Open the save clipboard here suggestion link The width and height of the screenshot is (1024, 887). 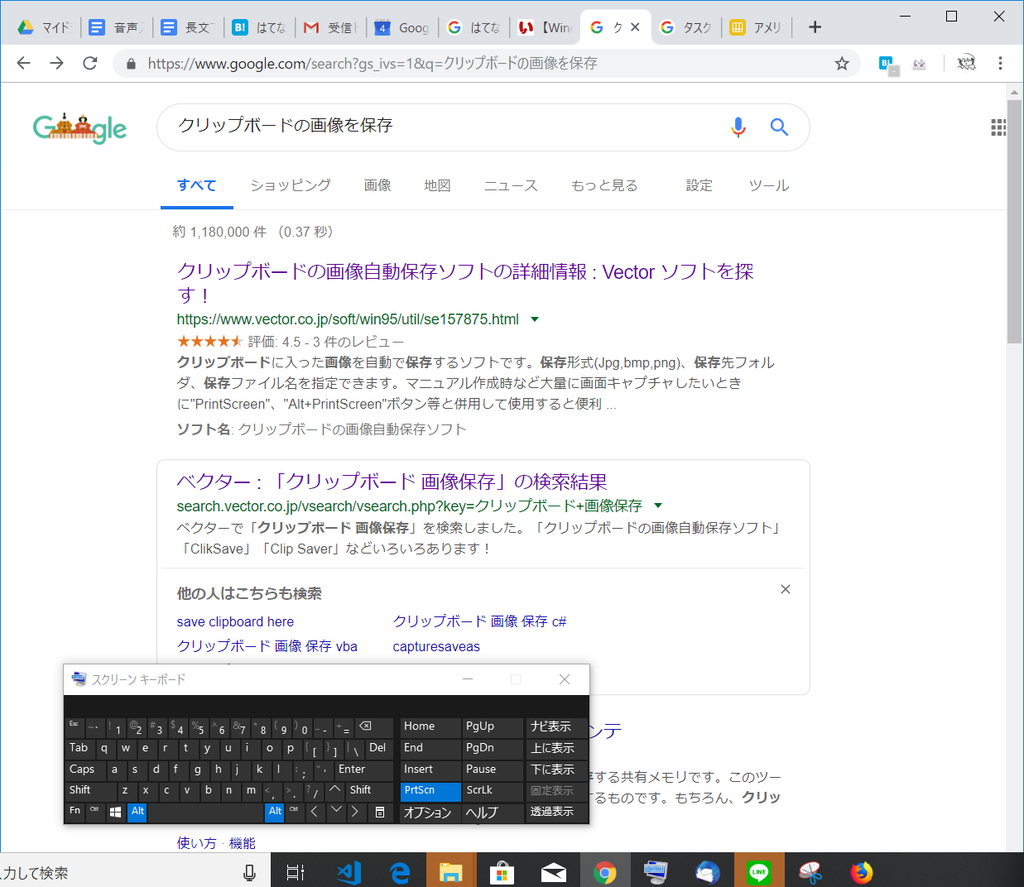click(235, 621)
